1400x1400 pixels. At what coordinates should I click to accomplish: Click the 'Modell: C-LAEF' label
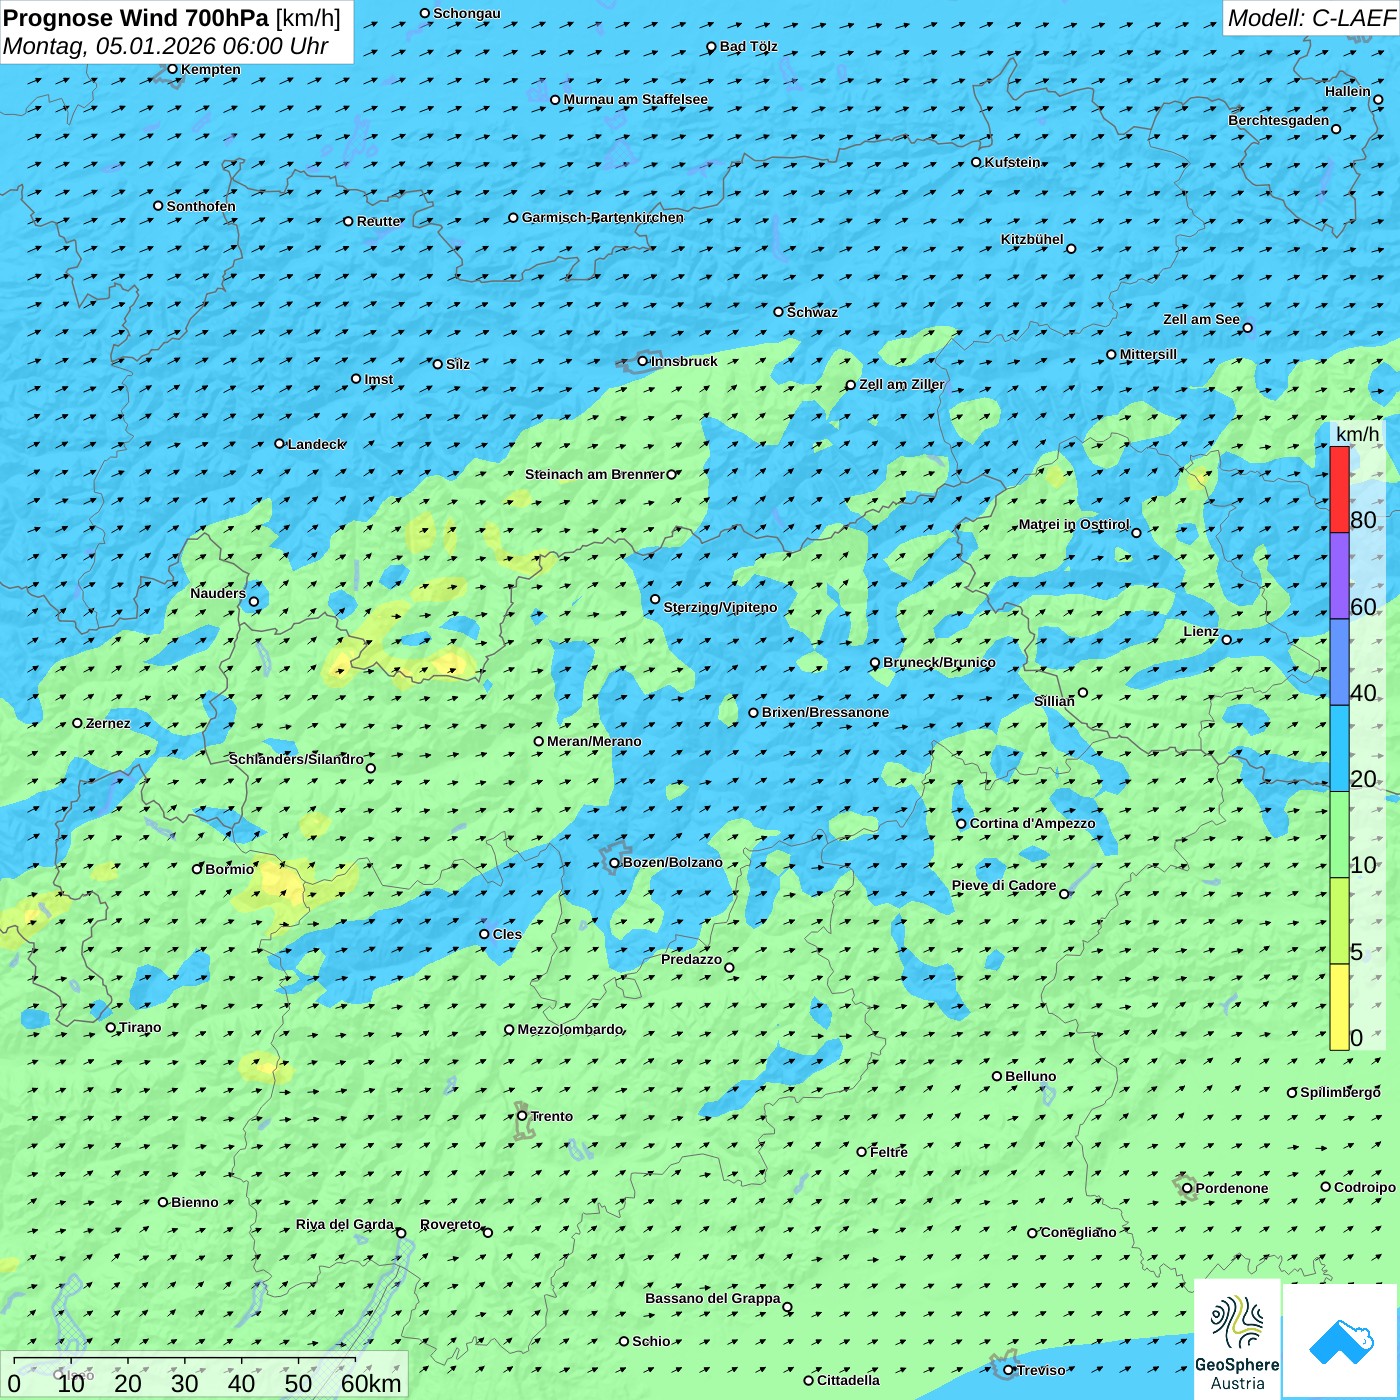pos(1310,18)
